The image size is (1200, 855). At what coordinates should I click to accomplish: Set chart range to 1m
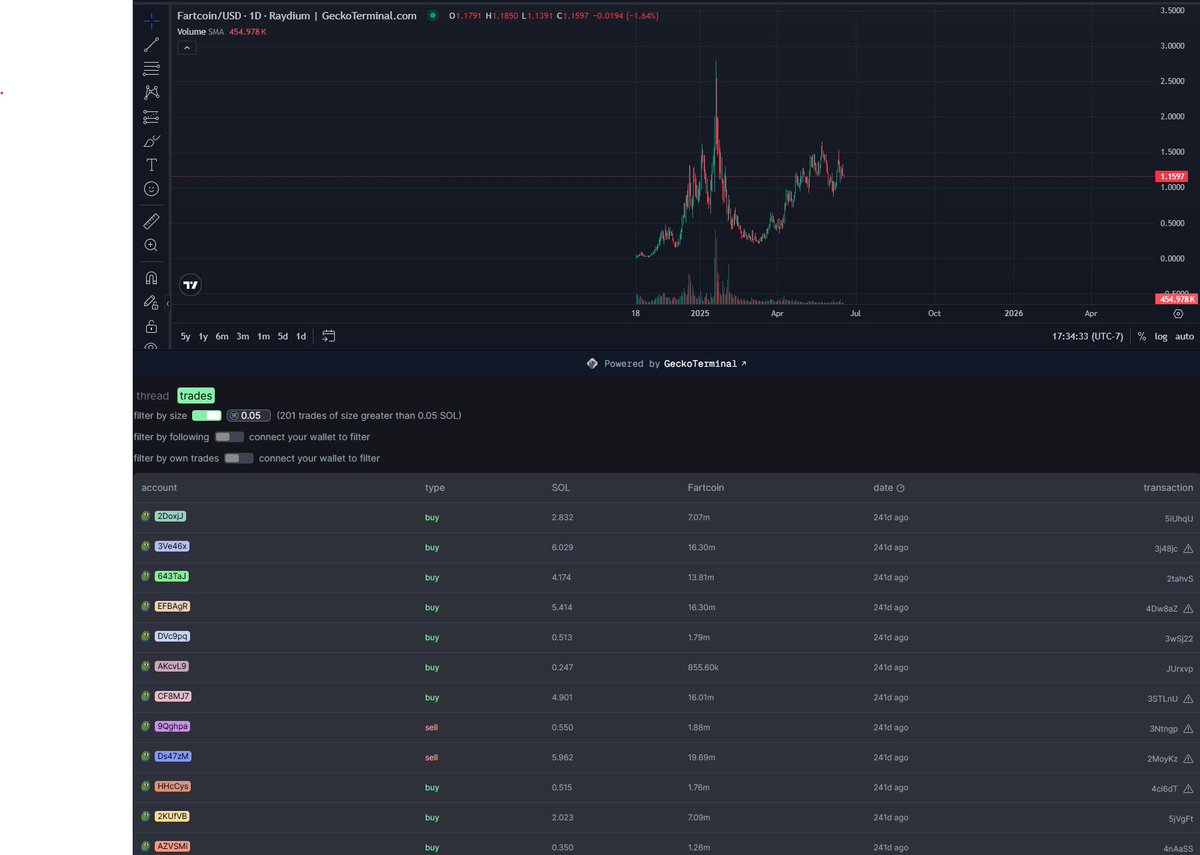[x=263, y=336]
